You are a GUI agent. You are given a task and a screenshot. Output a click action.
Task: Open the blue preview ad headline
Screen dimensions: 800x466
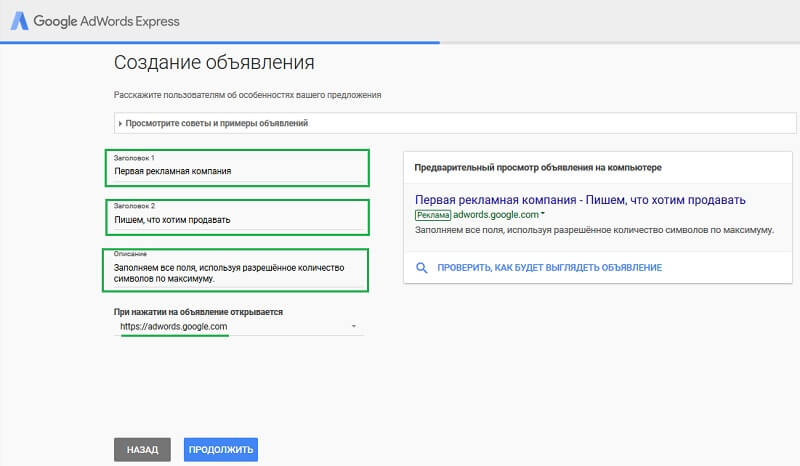click(579, 200)
